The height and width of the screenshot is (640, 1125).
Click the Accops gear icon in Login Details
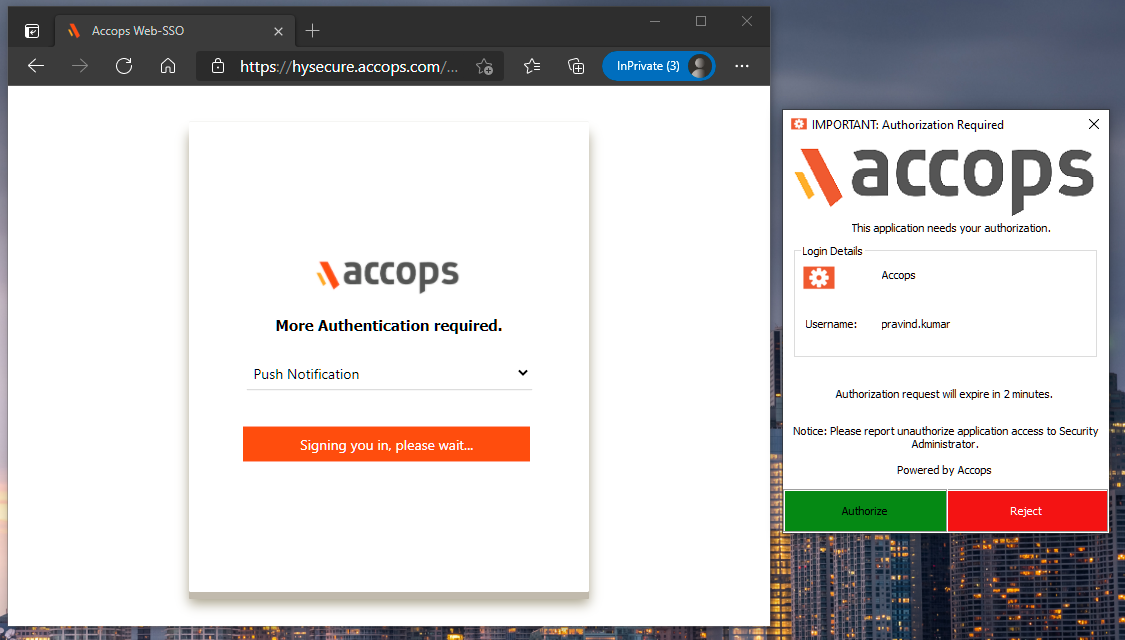pyautogui.click(x=819, y=277)
